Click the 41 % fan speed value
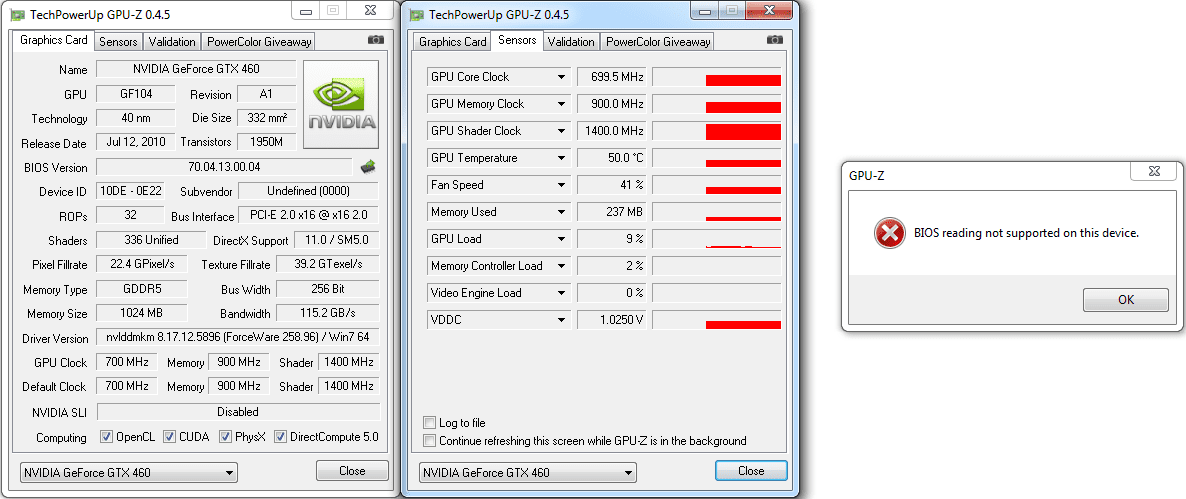This screenshot has width=1186, height=499. [612, 185]
